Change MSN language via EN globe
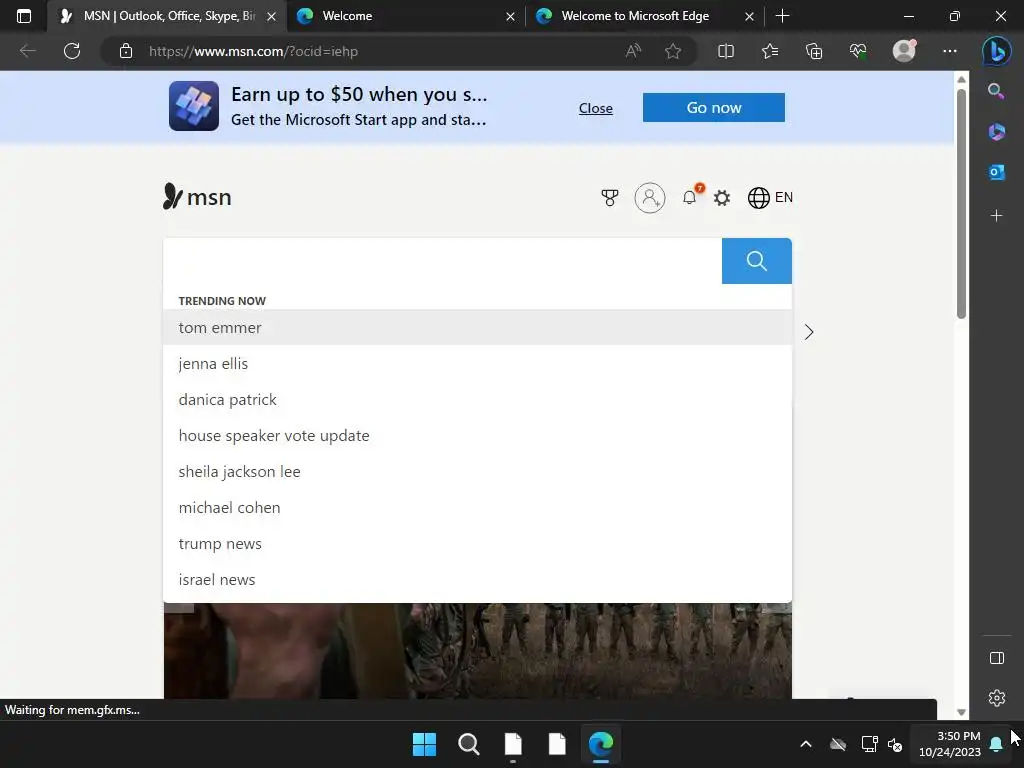This screenshot has height=768, width=1024. pos(770,197)
